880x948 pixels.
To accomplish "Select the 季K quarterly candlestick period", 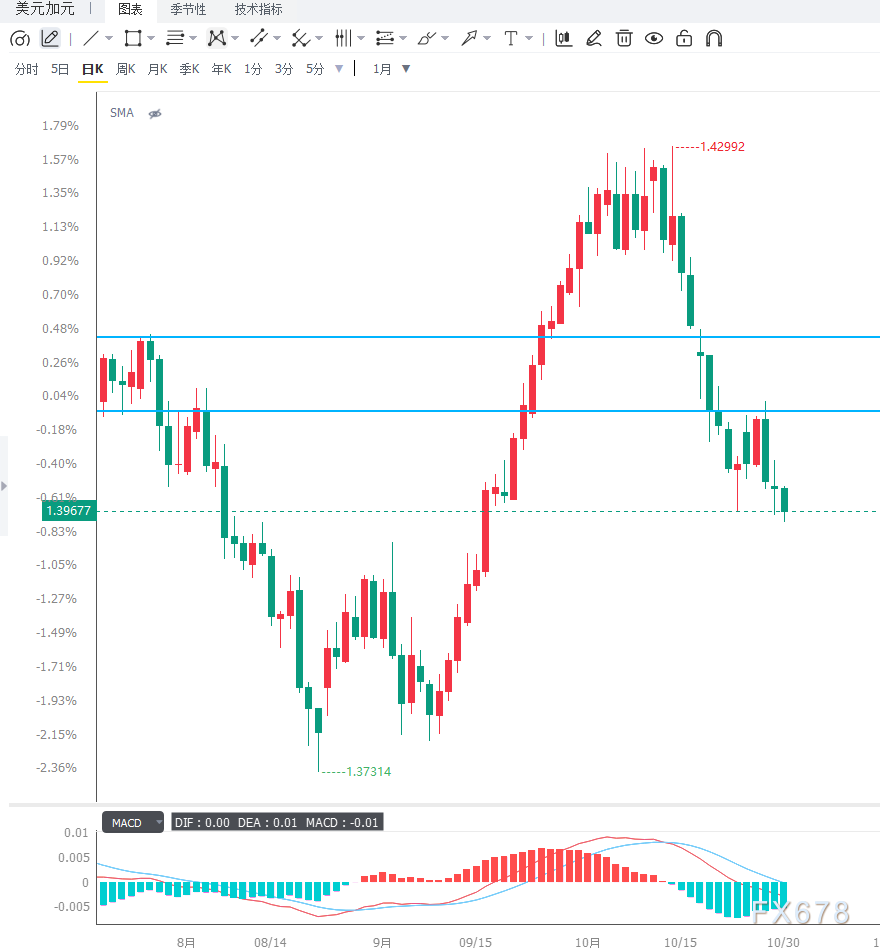I will tap(189, 70).
